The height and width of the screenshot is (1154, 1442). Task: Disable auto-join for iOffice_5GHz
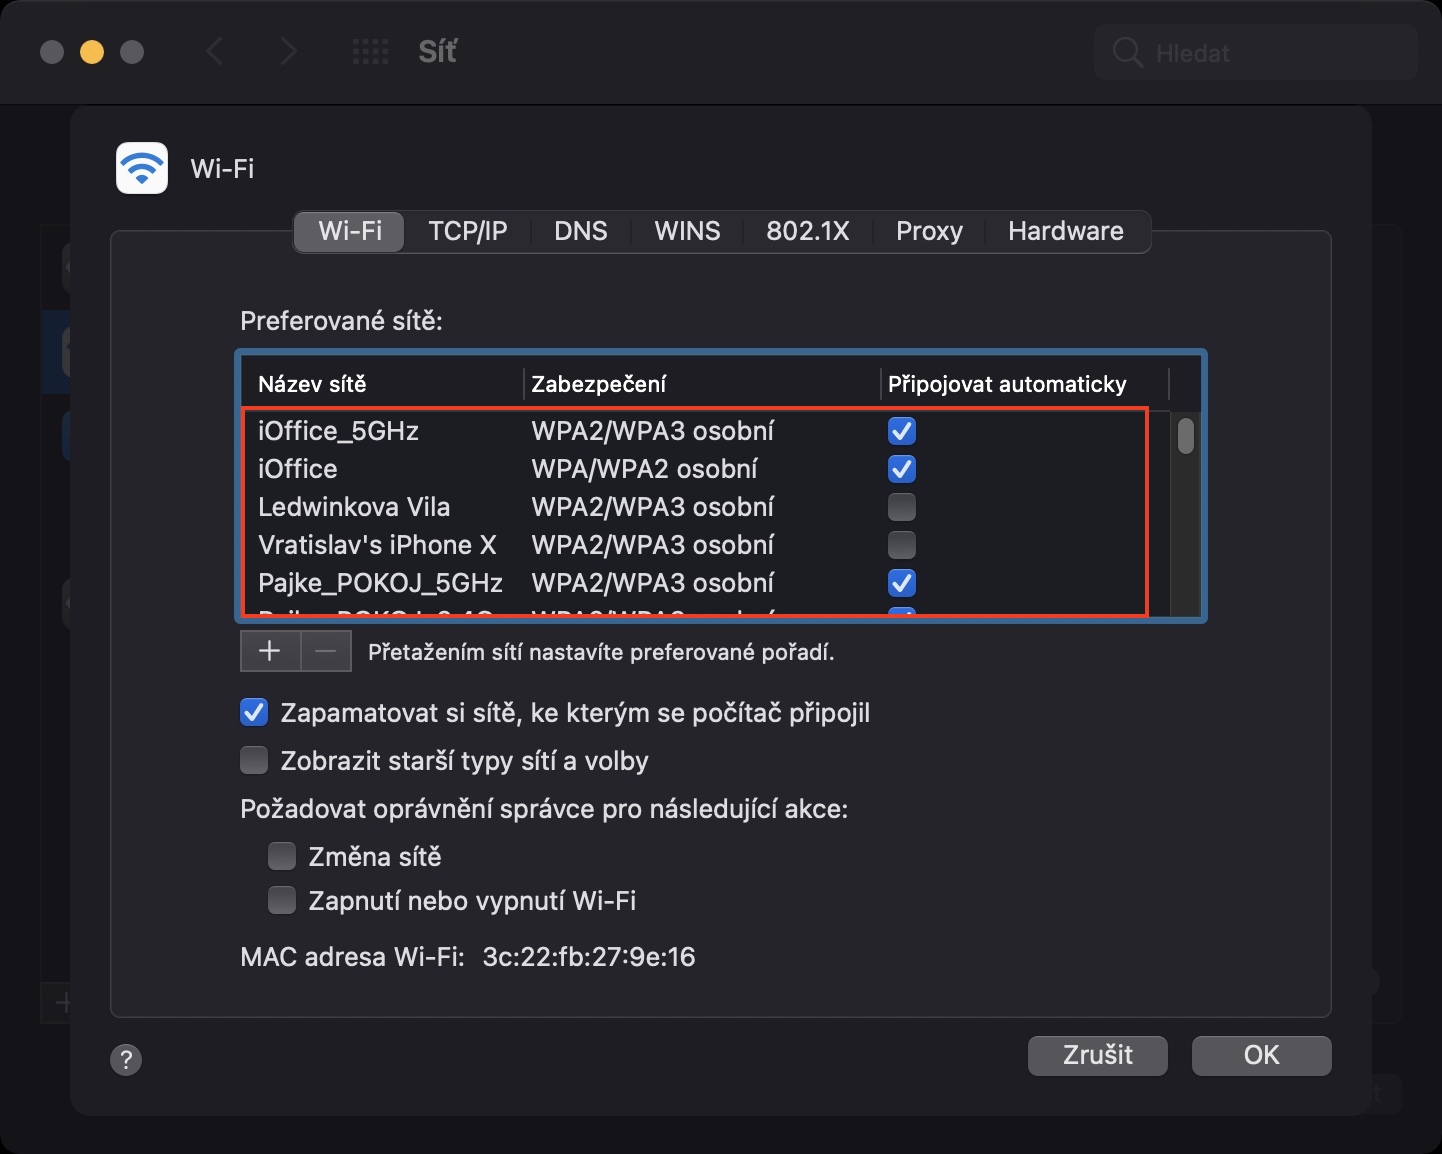[x=902, y=431]
